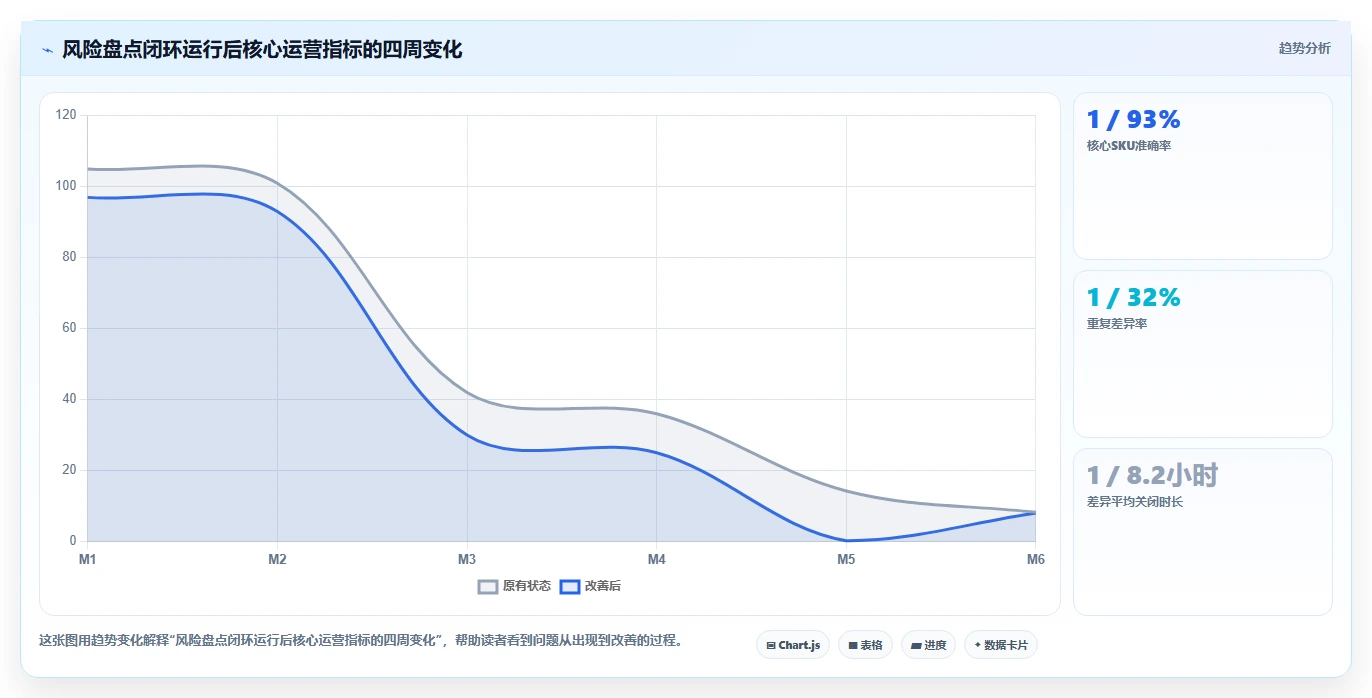Select the 数据卡片 tag
Screen dimensions: 1372x698
pos(1000,645)
